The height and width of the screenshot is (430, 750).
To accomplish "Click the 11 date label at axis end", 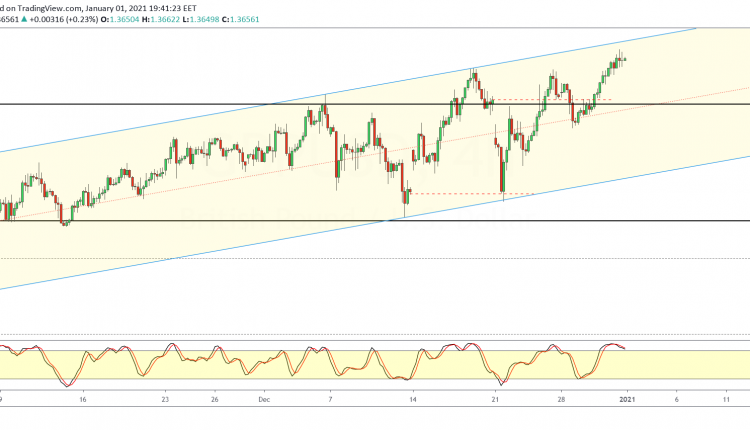I will [727, 399].
